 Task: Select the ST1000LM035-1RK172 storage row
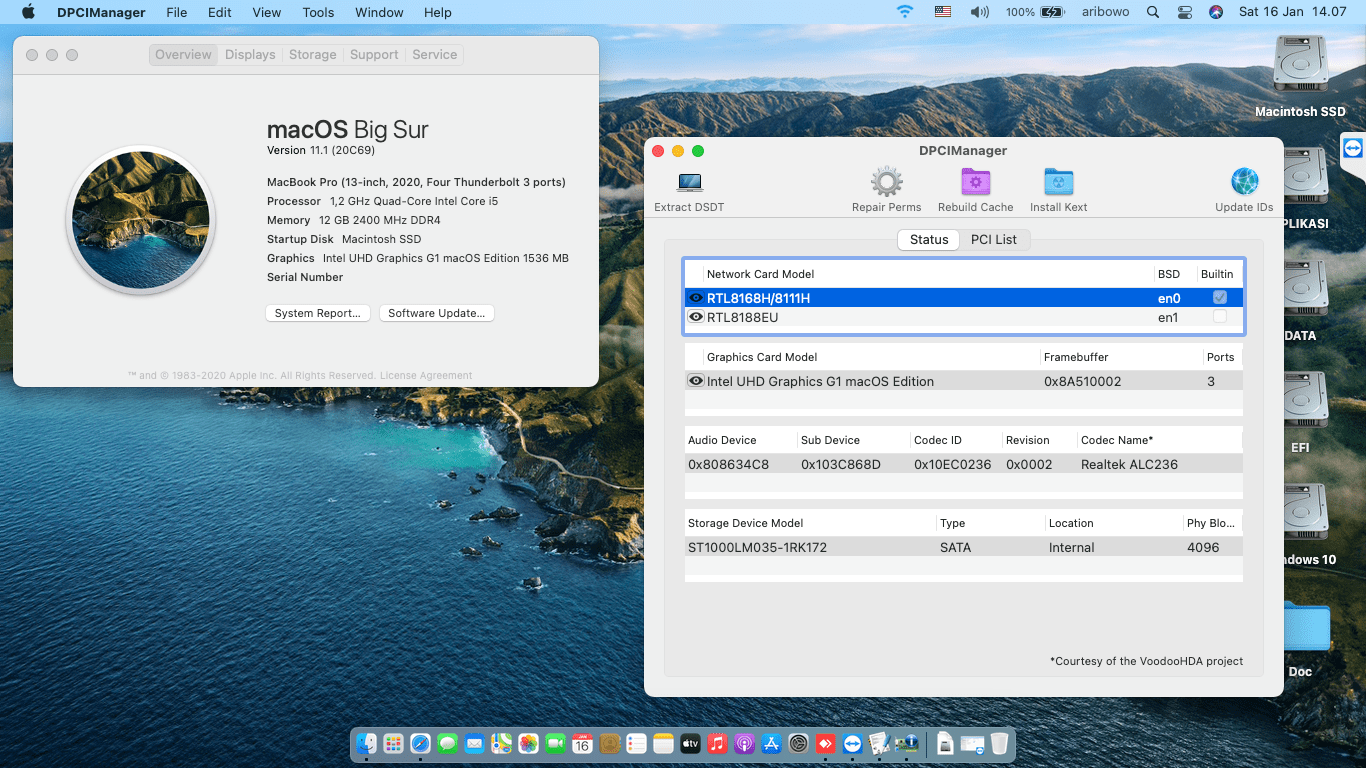pyautogui.click(x=964, y=547)
